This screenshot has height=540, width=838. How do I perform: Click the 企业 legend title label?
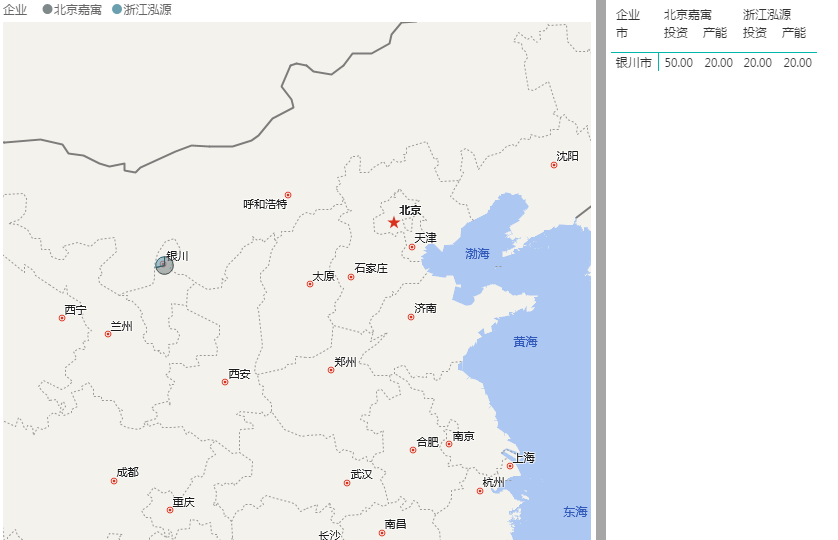click(15, 9)
